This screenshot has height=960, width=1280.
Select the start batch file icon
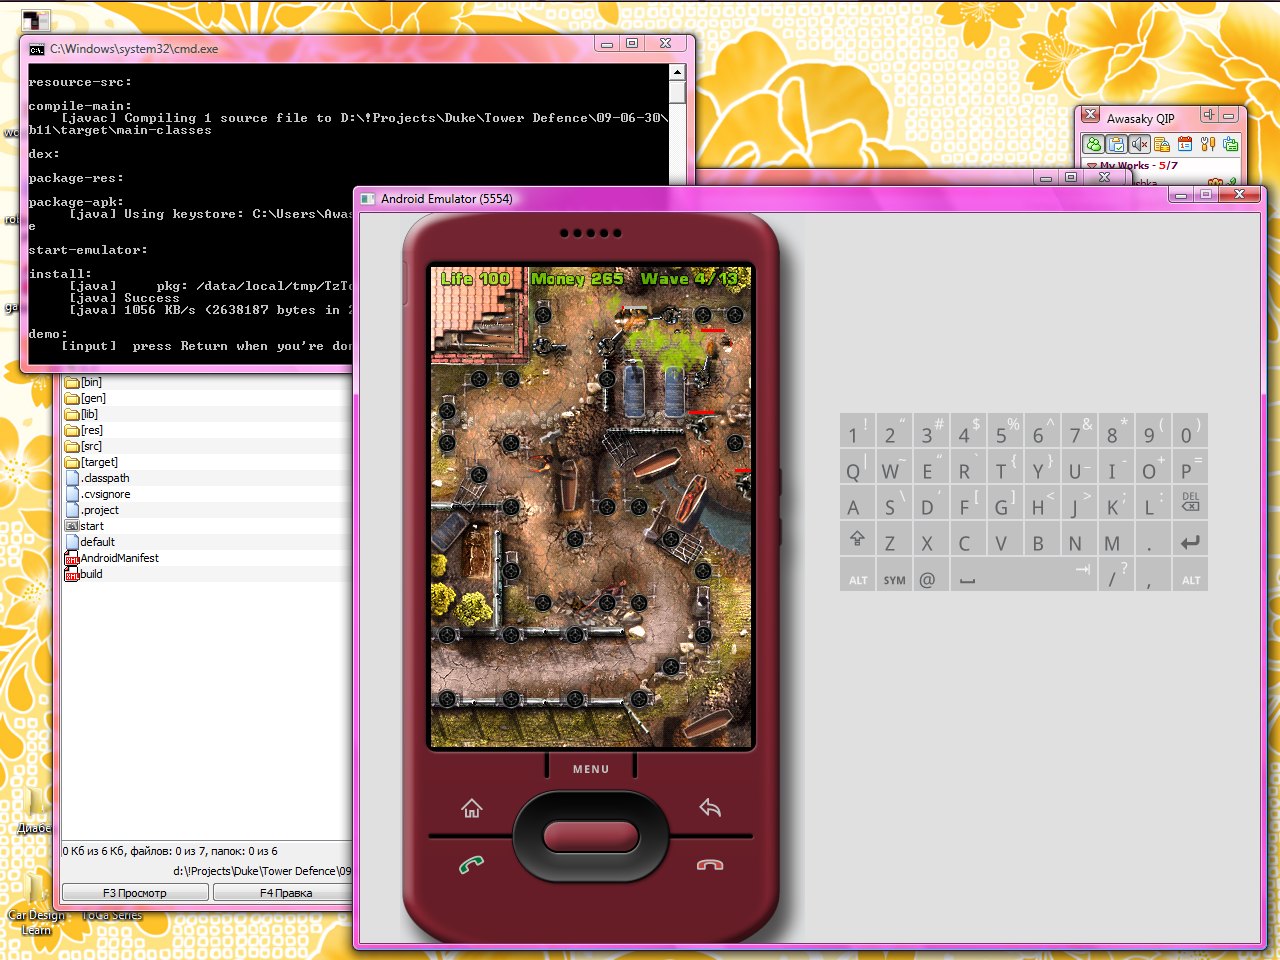[72, 526]
